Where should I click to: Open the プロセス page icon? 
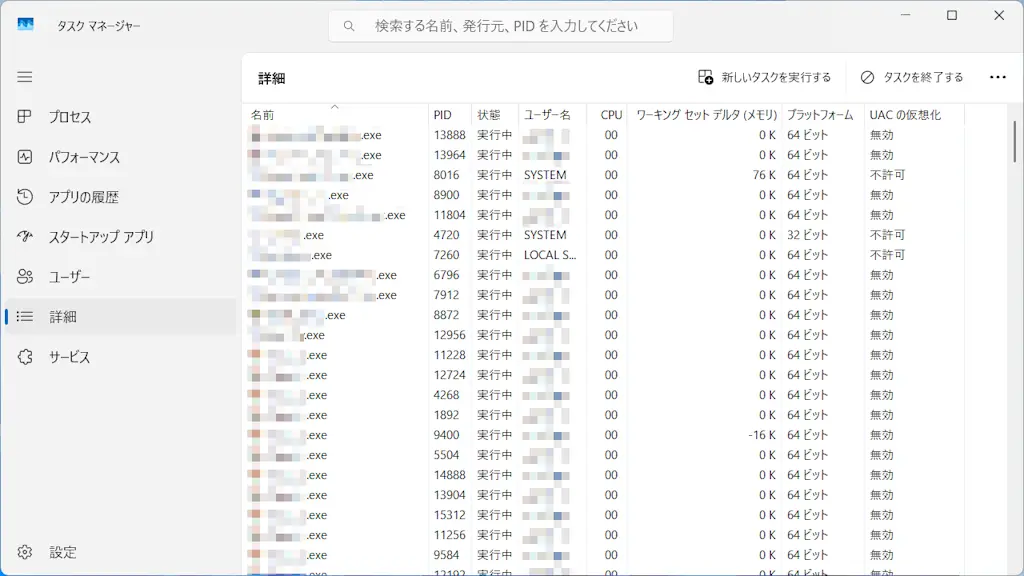25,117
